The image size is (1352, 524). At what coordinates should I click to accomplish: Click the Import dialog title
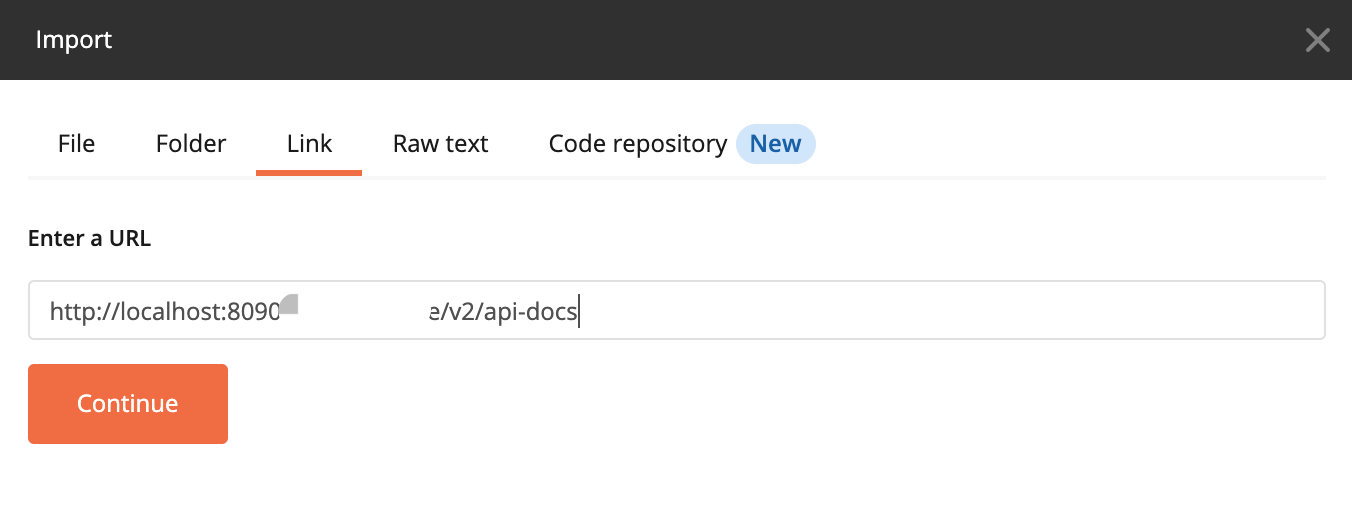click(74, 40)
